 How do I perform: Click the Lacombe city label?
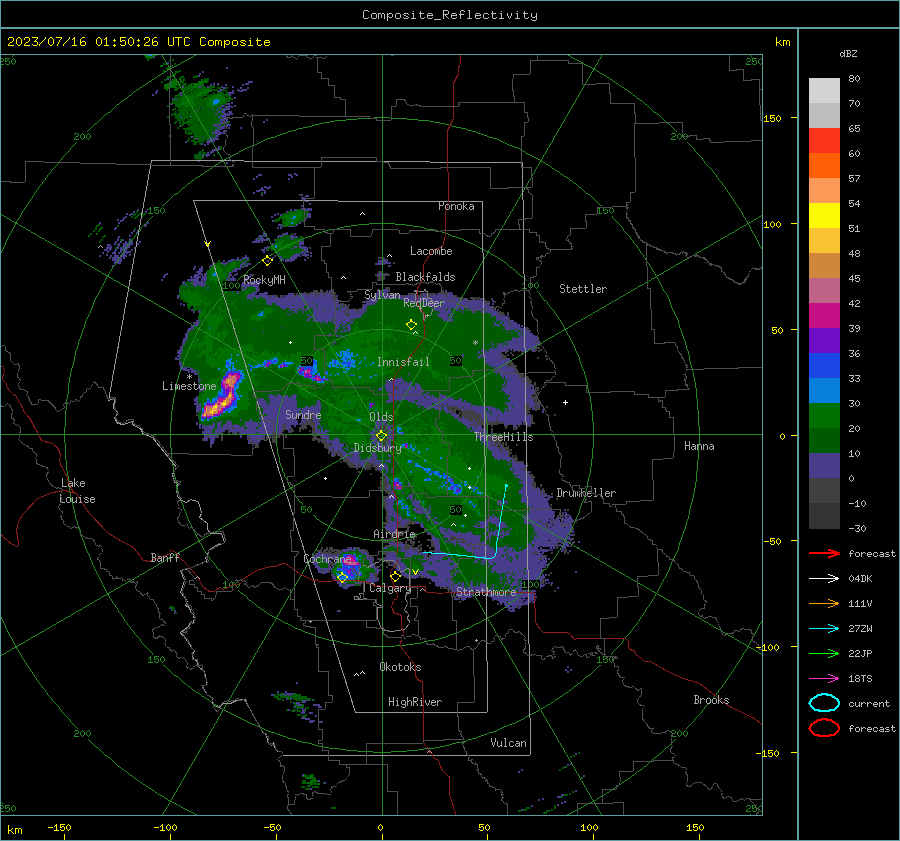click(431, 251)
